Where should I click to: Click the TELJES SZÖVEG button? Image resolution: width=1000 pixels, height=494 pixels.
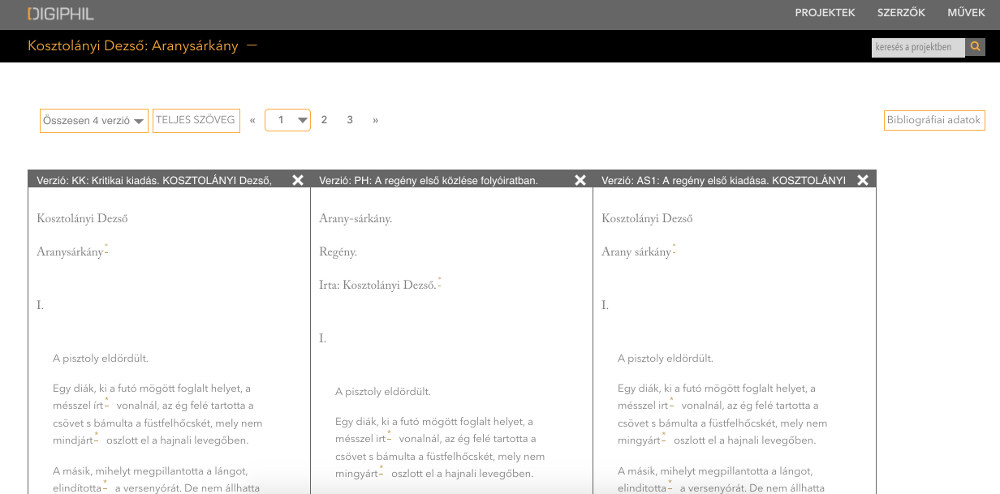196,120
